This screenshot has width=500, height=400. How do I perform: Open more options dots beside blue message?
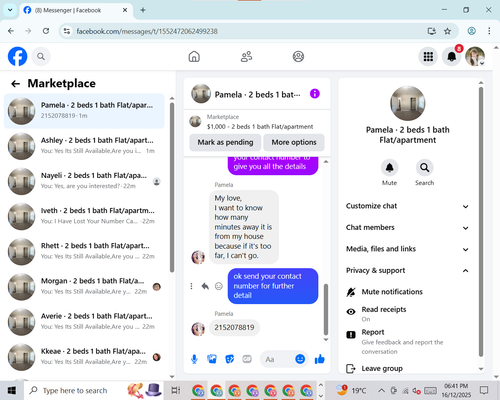point(191,286)
